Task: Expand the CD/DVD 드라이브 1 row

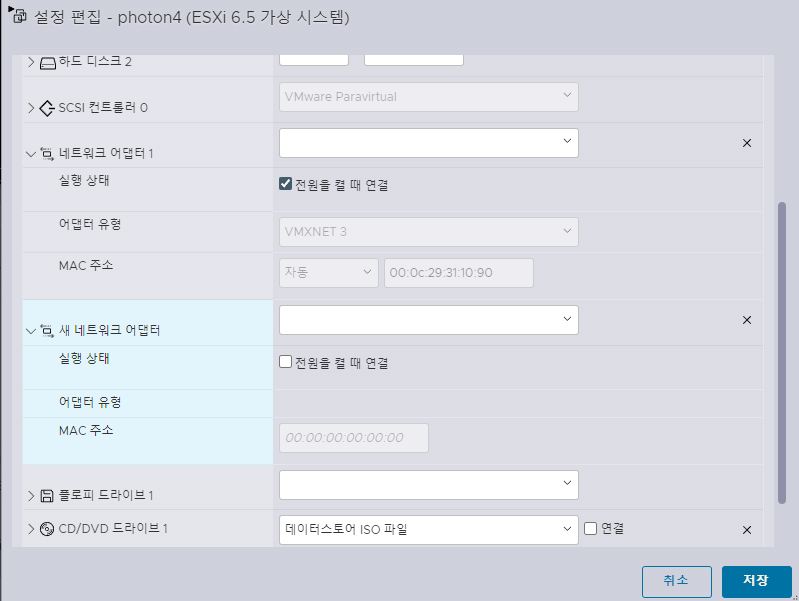Action: (31, 529)
